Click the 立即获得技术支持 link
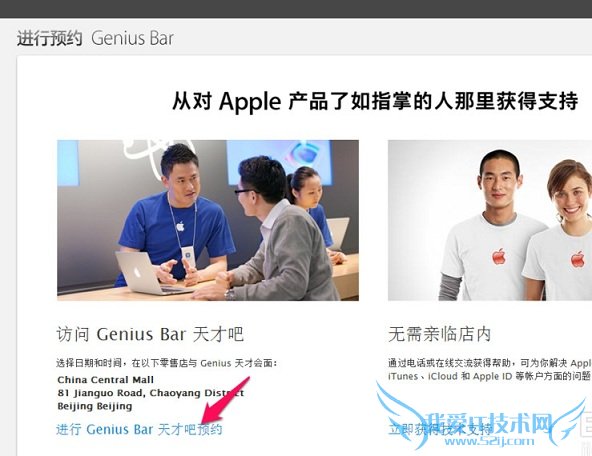Viewport: 592px width, 456px height. (x=441, y=430)
